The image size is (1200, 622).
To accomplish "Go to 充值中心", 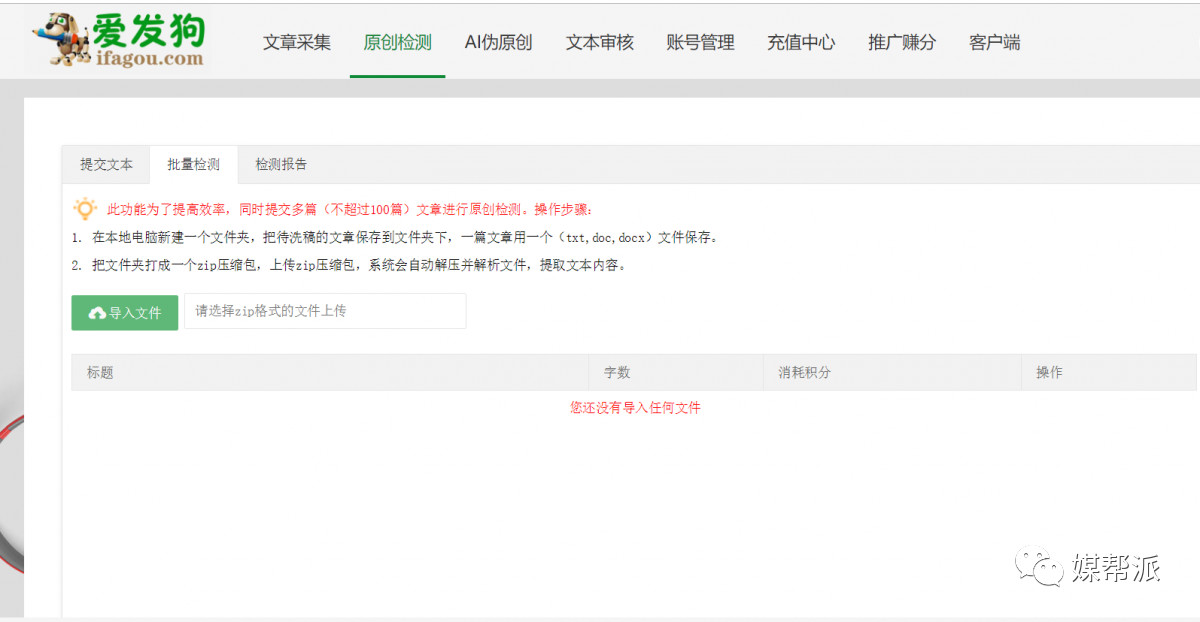I will pos(801,42).
